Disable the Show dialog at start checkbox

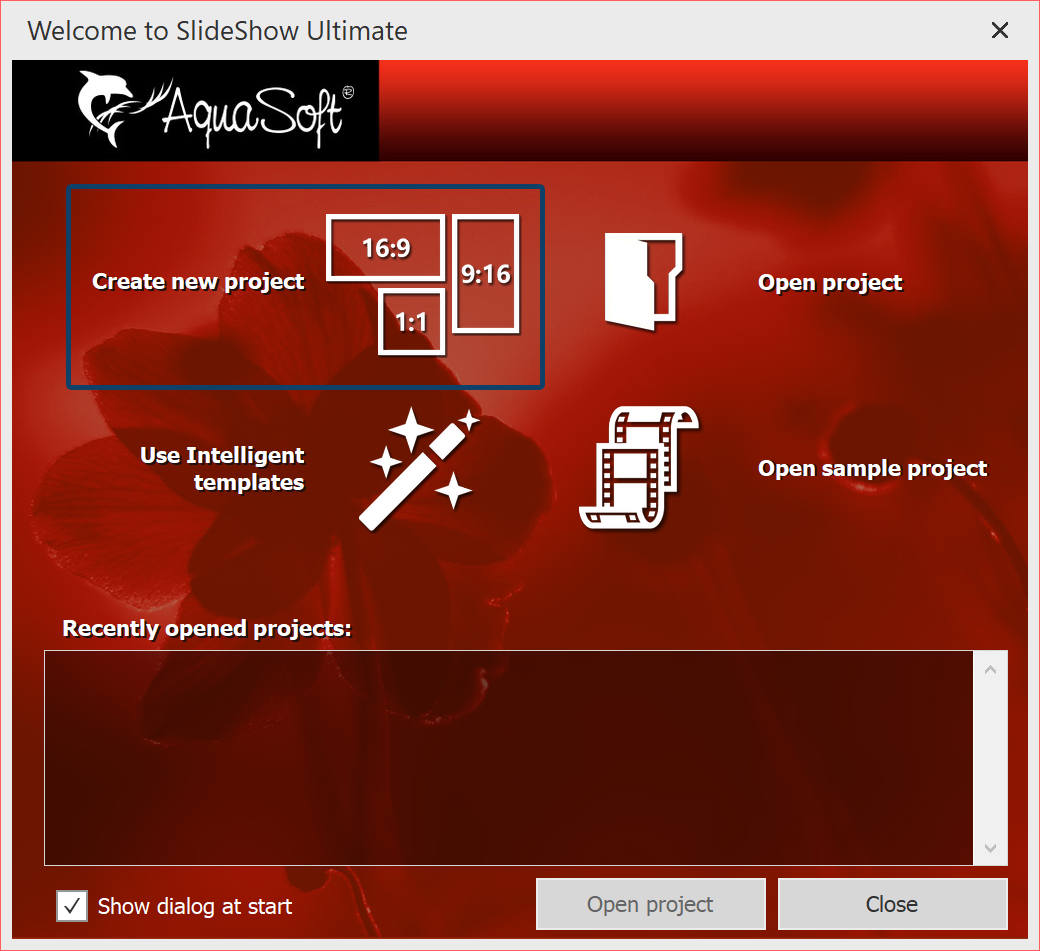(70, 906)
